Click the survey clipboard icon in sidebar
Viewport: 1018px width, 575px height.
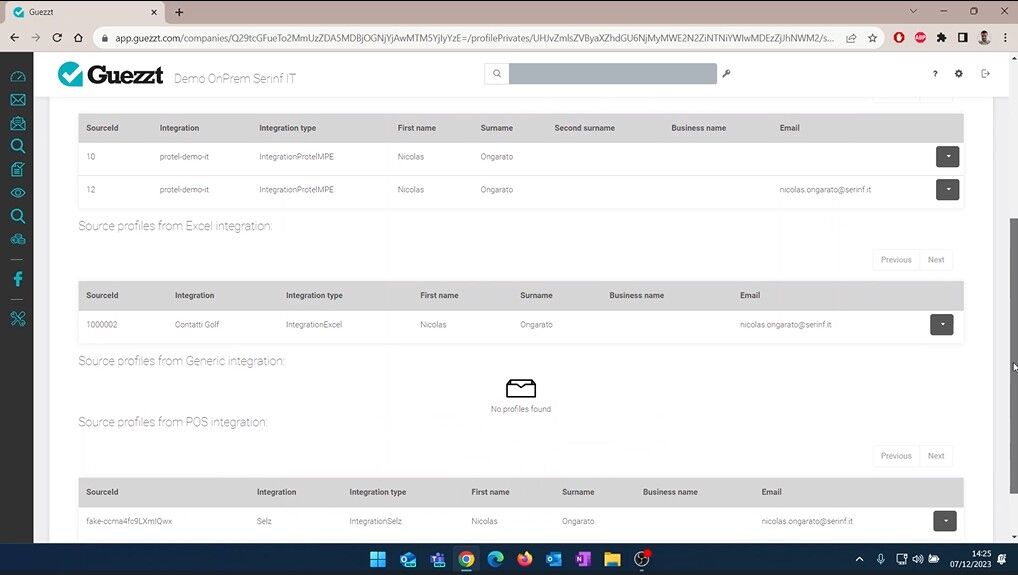point(17,169)
